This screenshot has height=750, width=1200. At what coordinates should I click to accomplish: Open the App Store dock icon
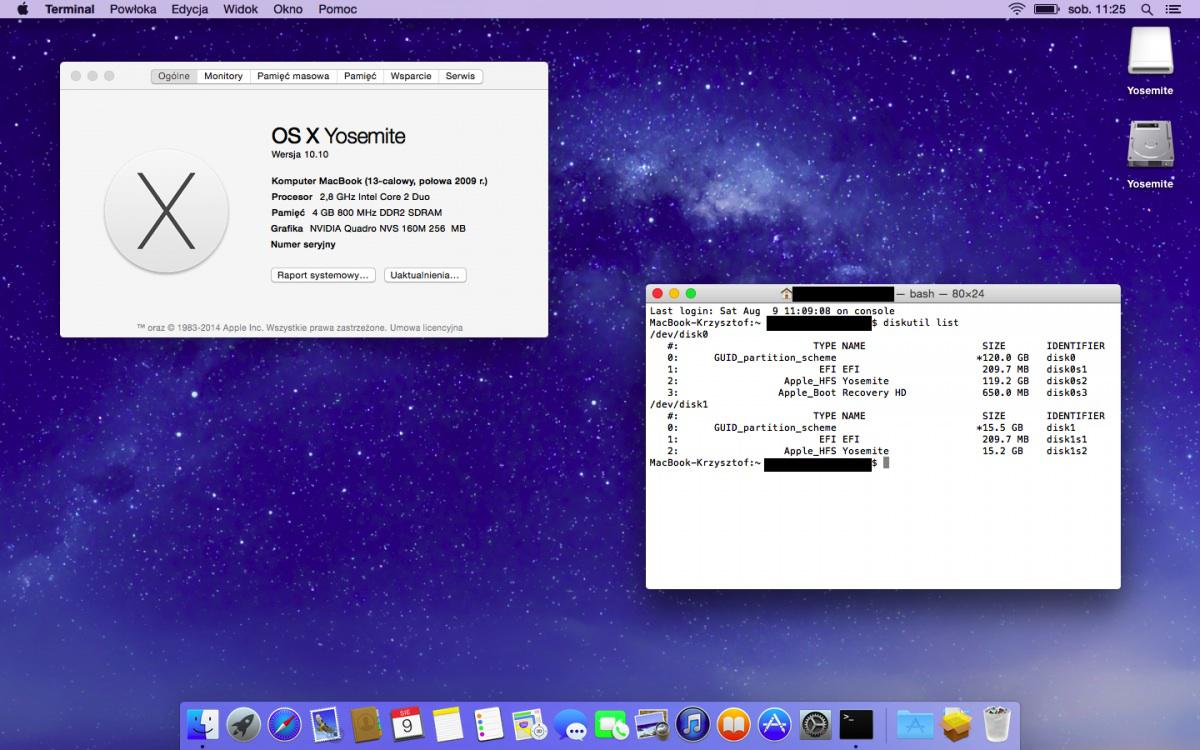coord(775,723)
